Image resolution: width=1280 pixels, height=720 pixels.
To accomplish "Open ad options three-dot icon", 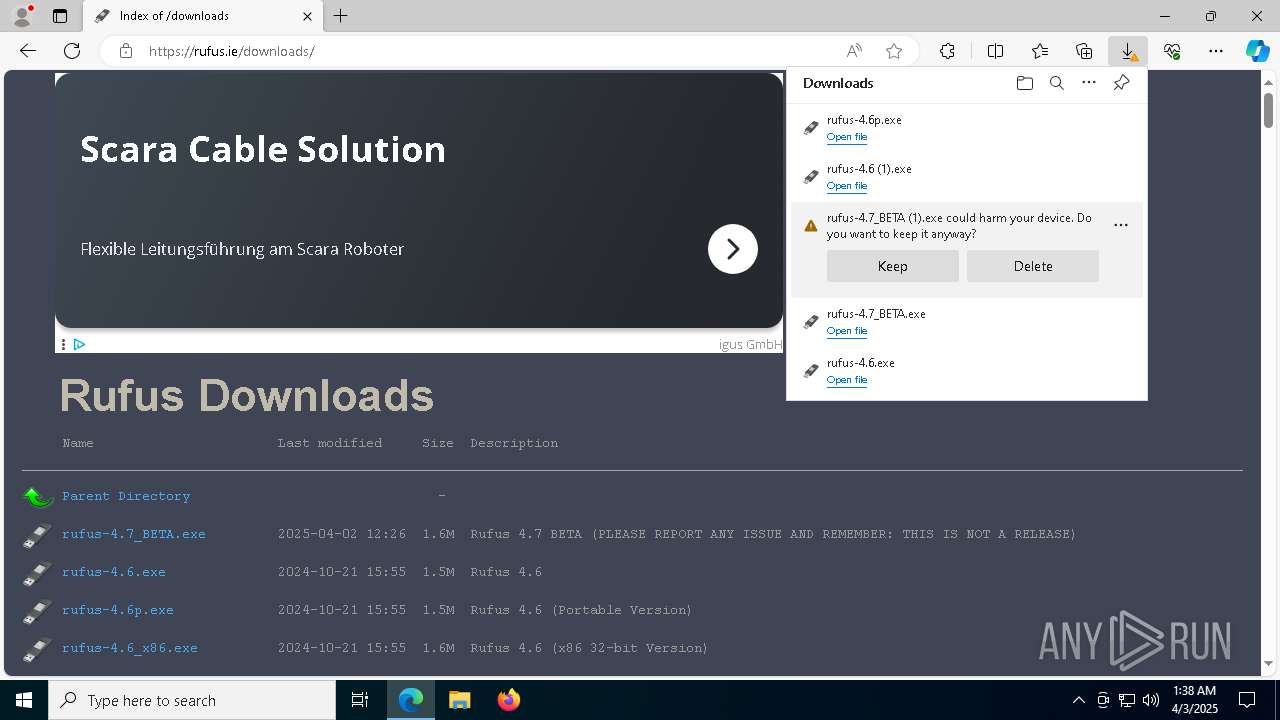I will (63, 344).
